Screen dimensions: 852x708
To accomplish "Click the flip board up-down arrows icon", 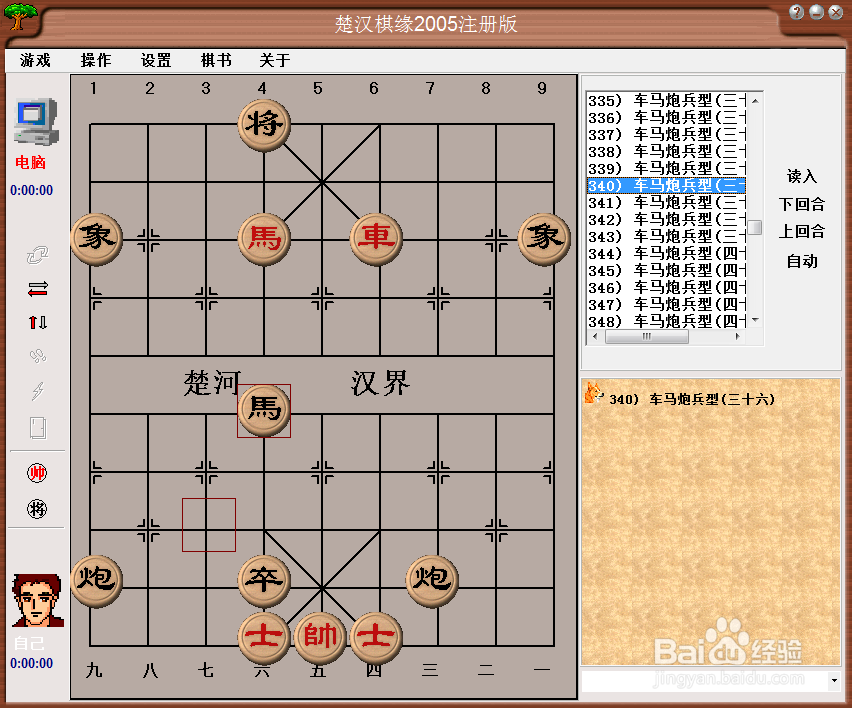I will coord(37,322).
